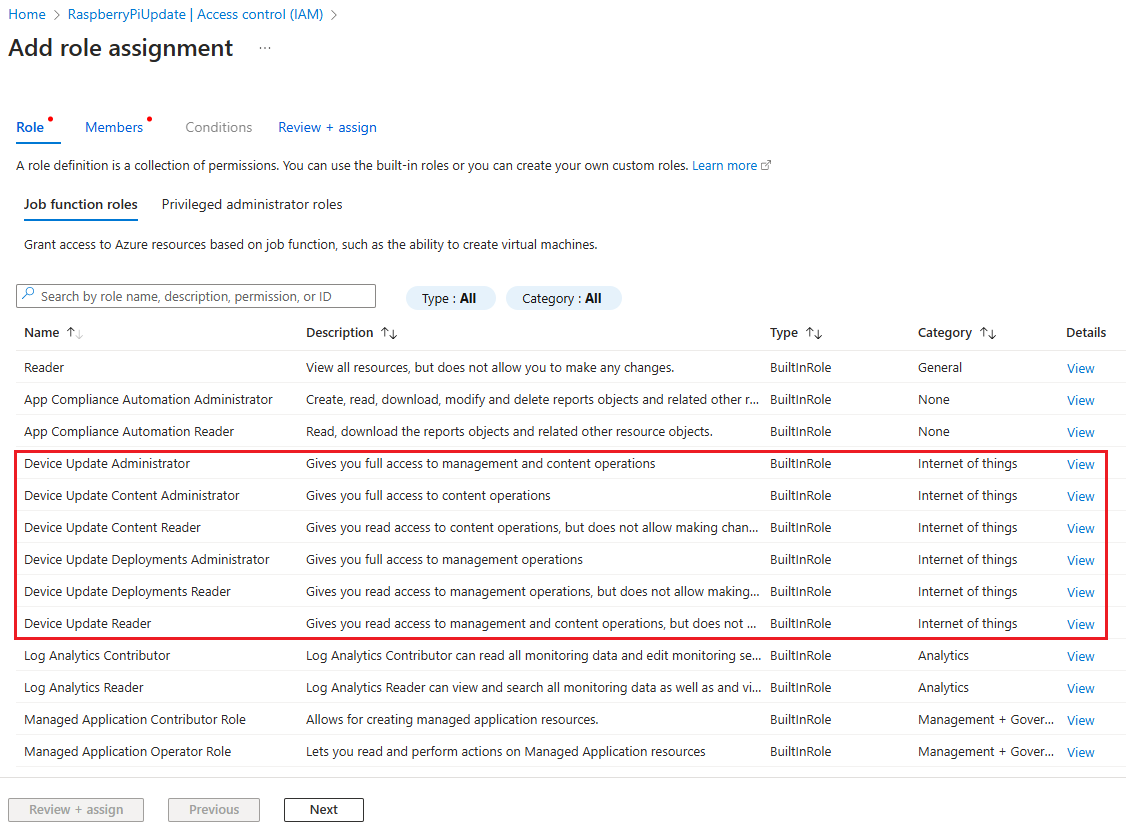
Task: Sort roles by Type column arrows
Action: [814, 333]
